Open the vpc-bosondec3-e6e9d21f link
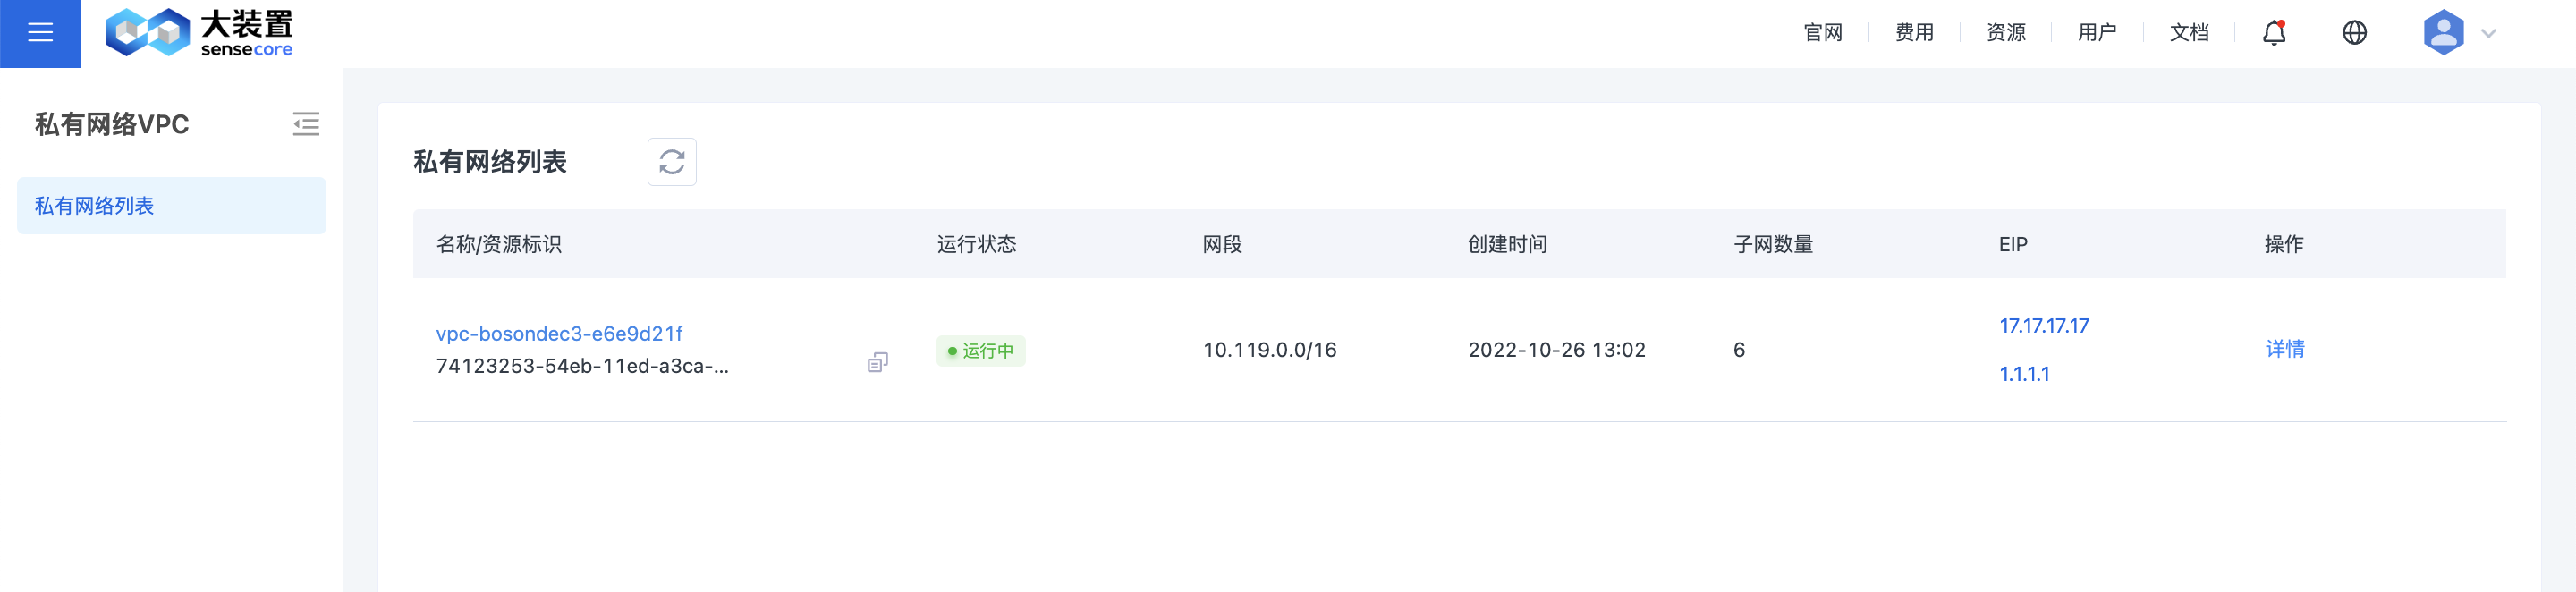The width and height of the screenshot is (2576, 592). (559, 334)
